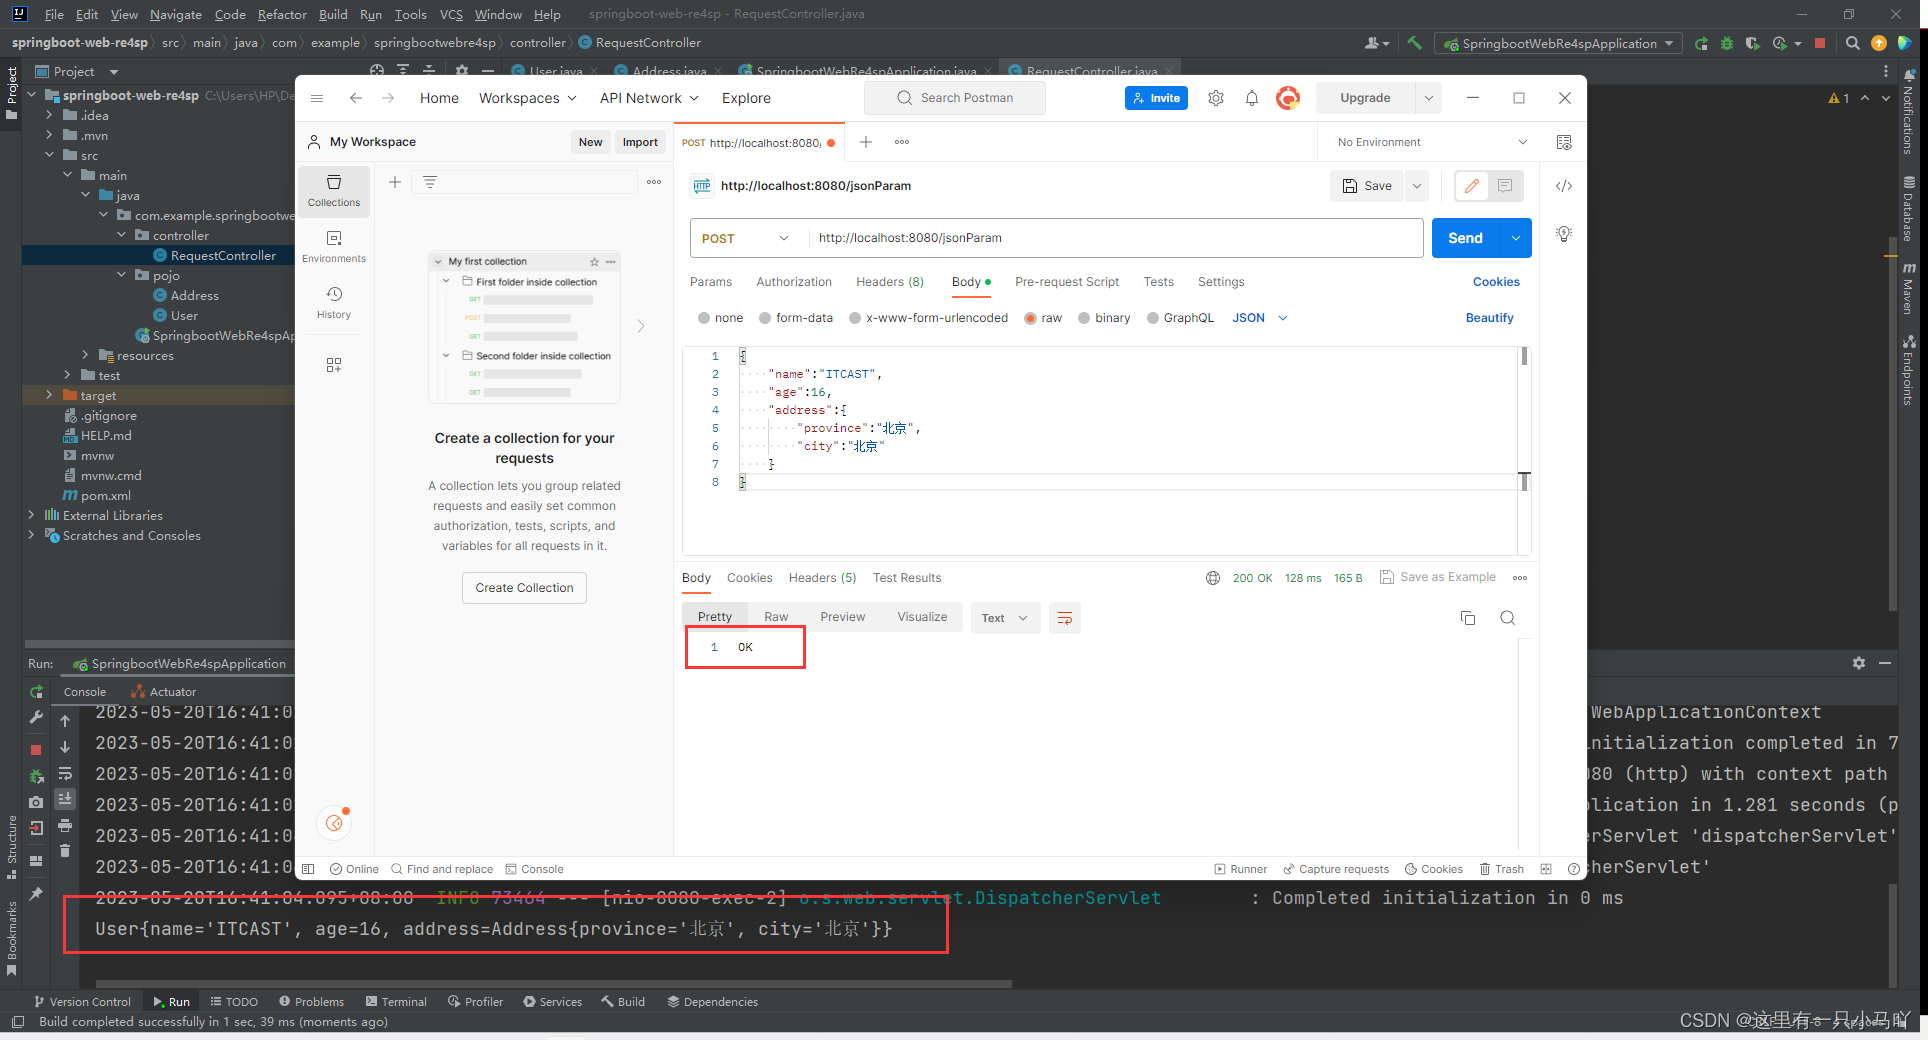
Task: Open the Test Results response tab
Action: point(907,578)
